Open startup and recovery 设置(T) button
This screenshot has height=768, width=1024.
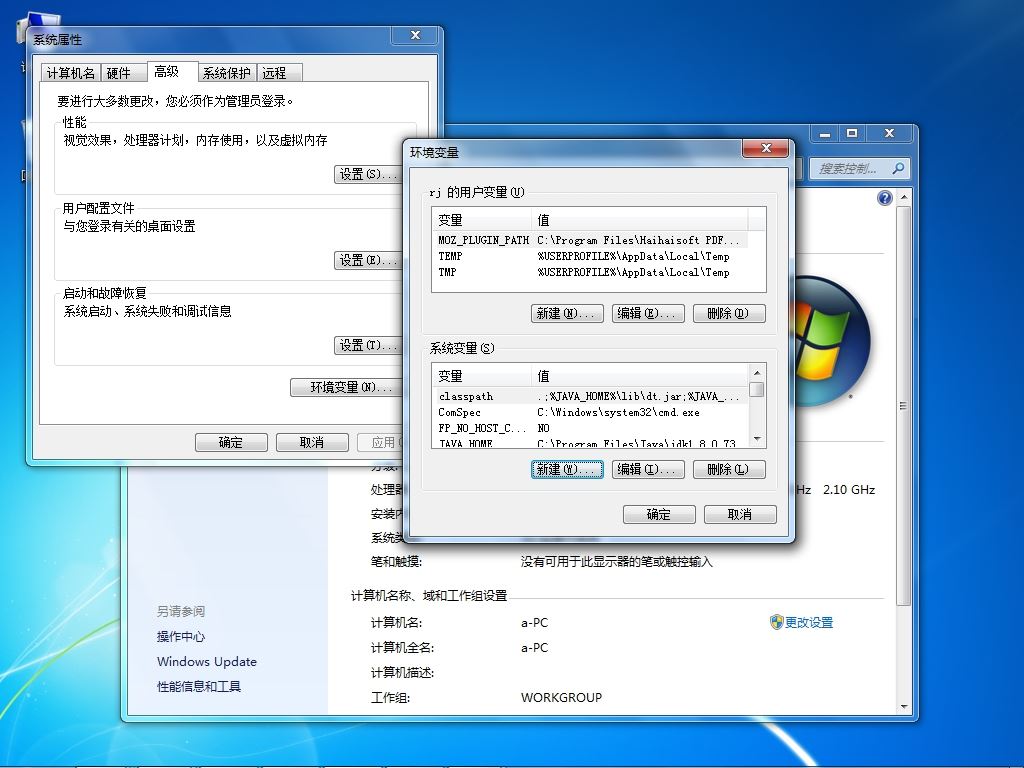368,345
